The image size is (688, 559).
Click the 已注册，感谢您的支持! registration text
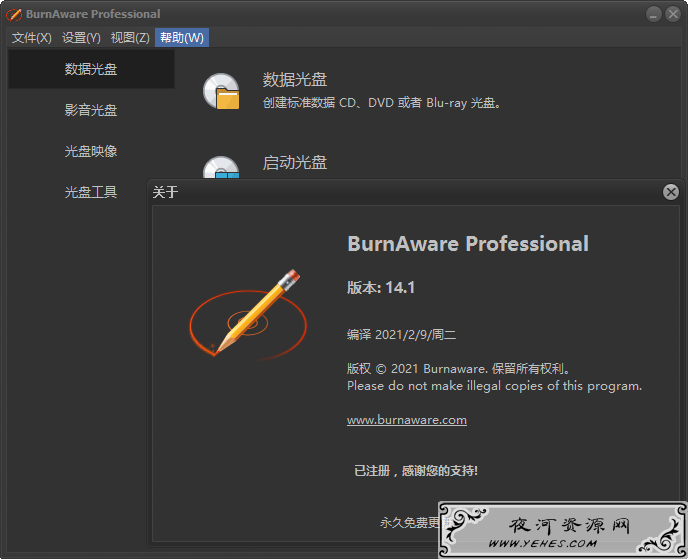tap(416, 471)
